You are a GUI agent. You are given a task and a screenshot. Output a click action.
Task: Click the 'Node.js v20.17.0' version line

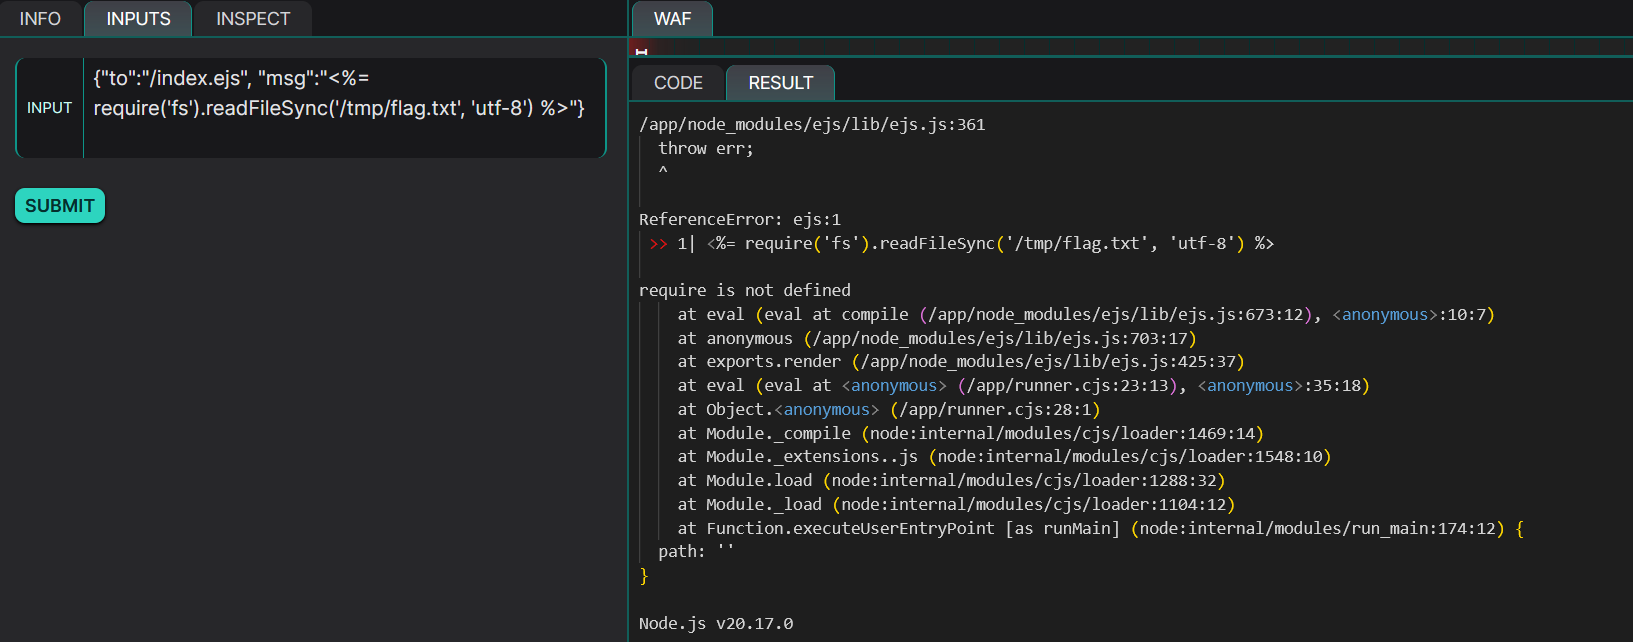(716, 623)
